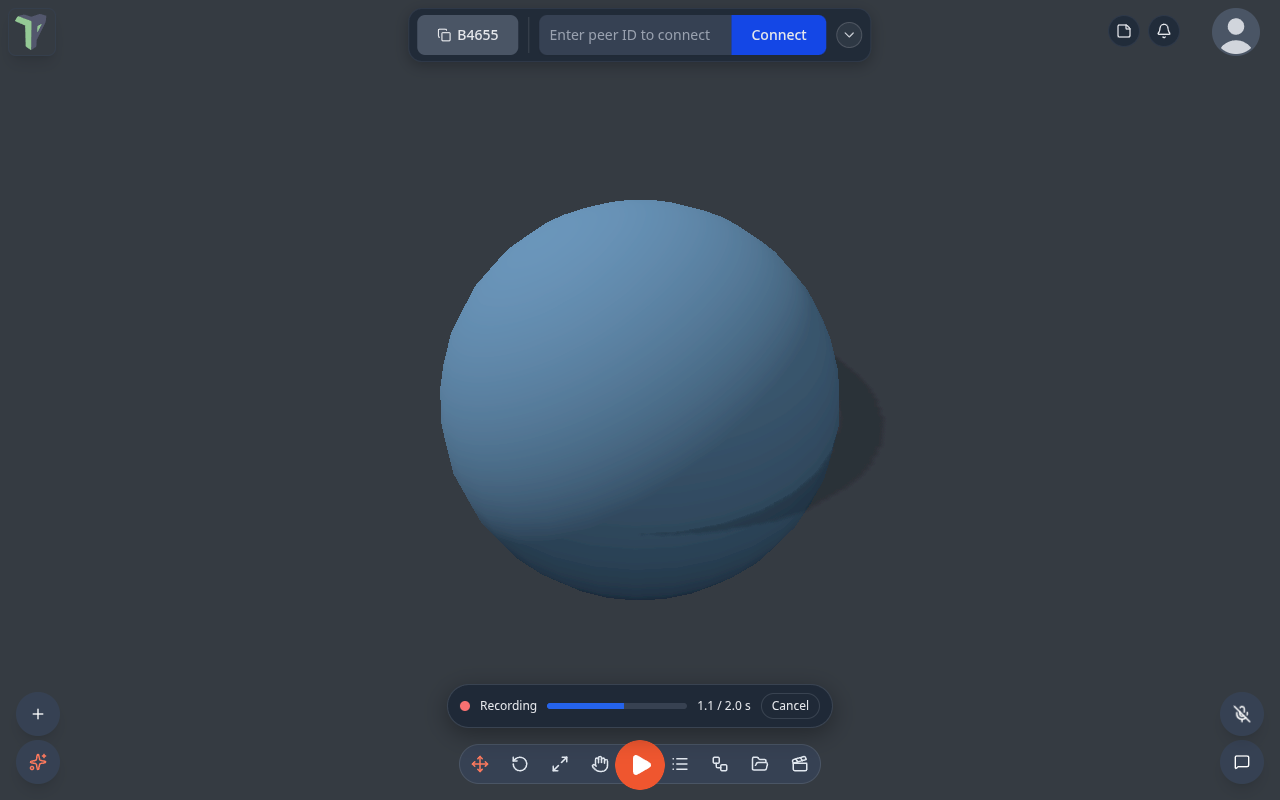Select the hand grab tool
Screen dimensions: 1280x800
600,764
